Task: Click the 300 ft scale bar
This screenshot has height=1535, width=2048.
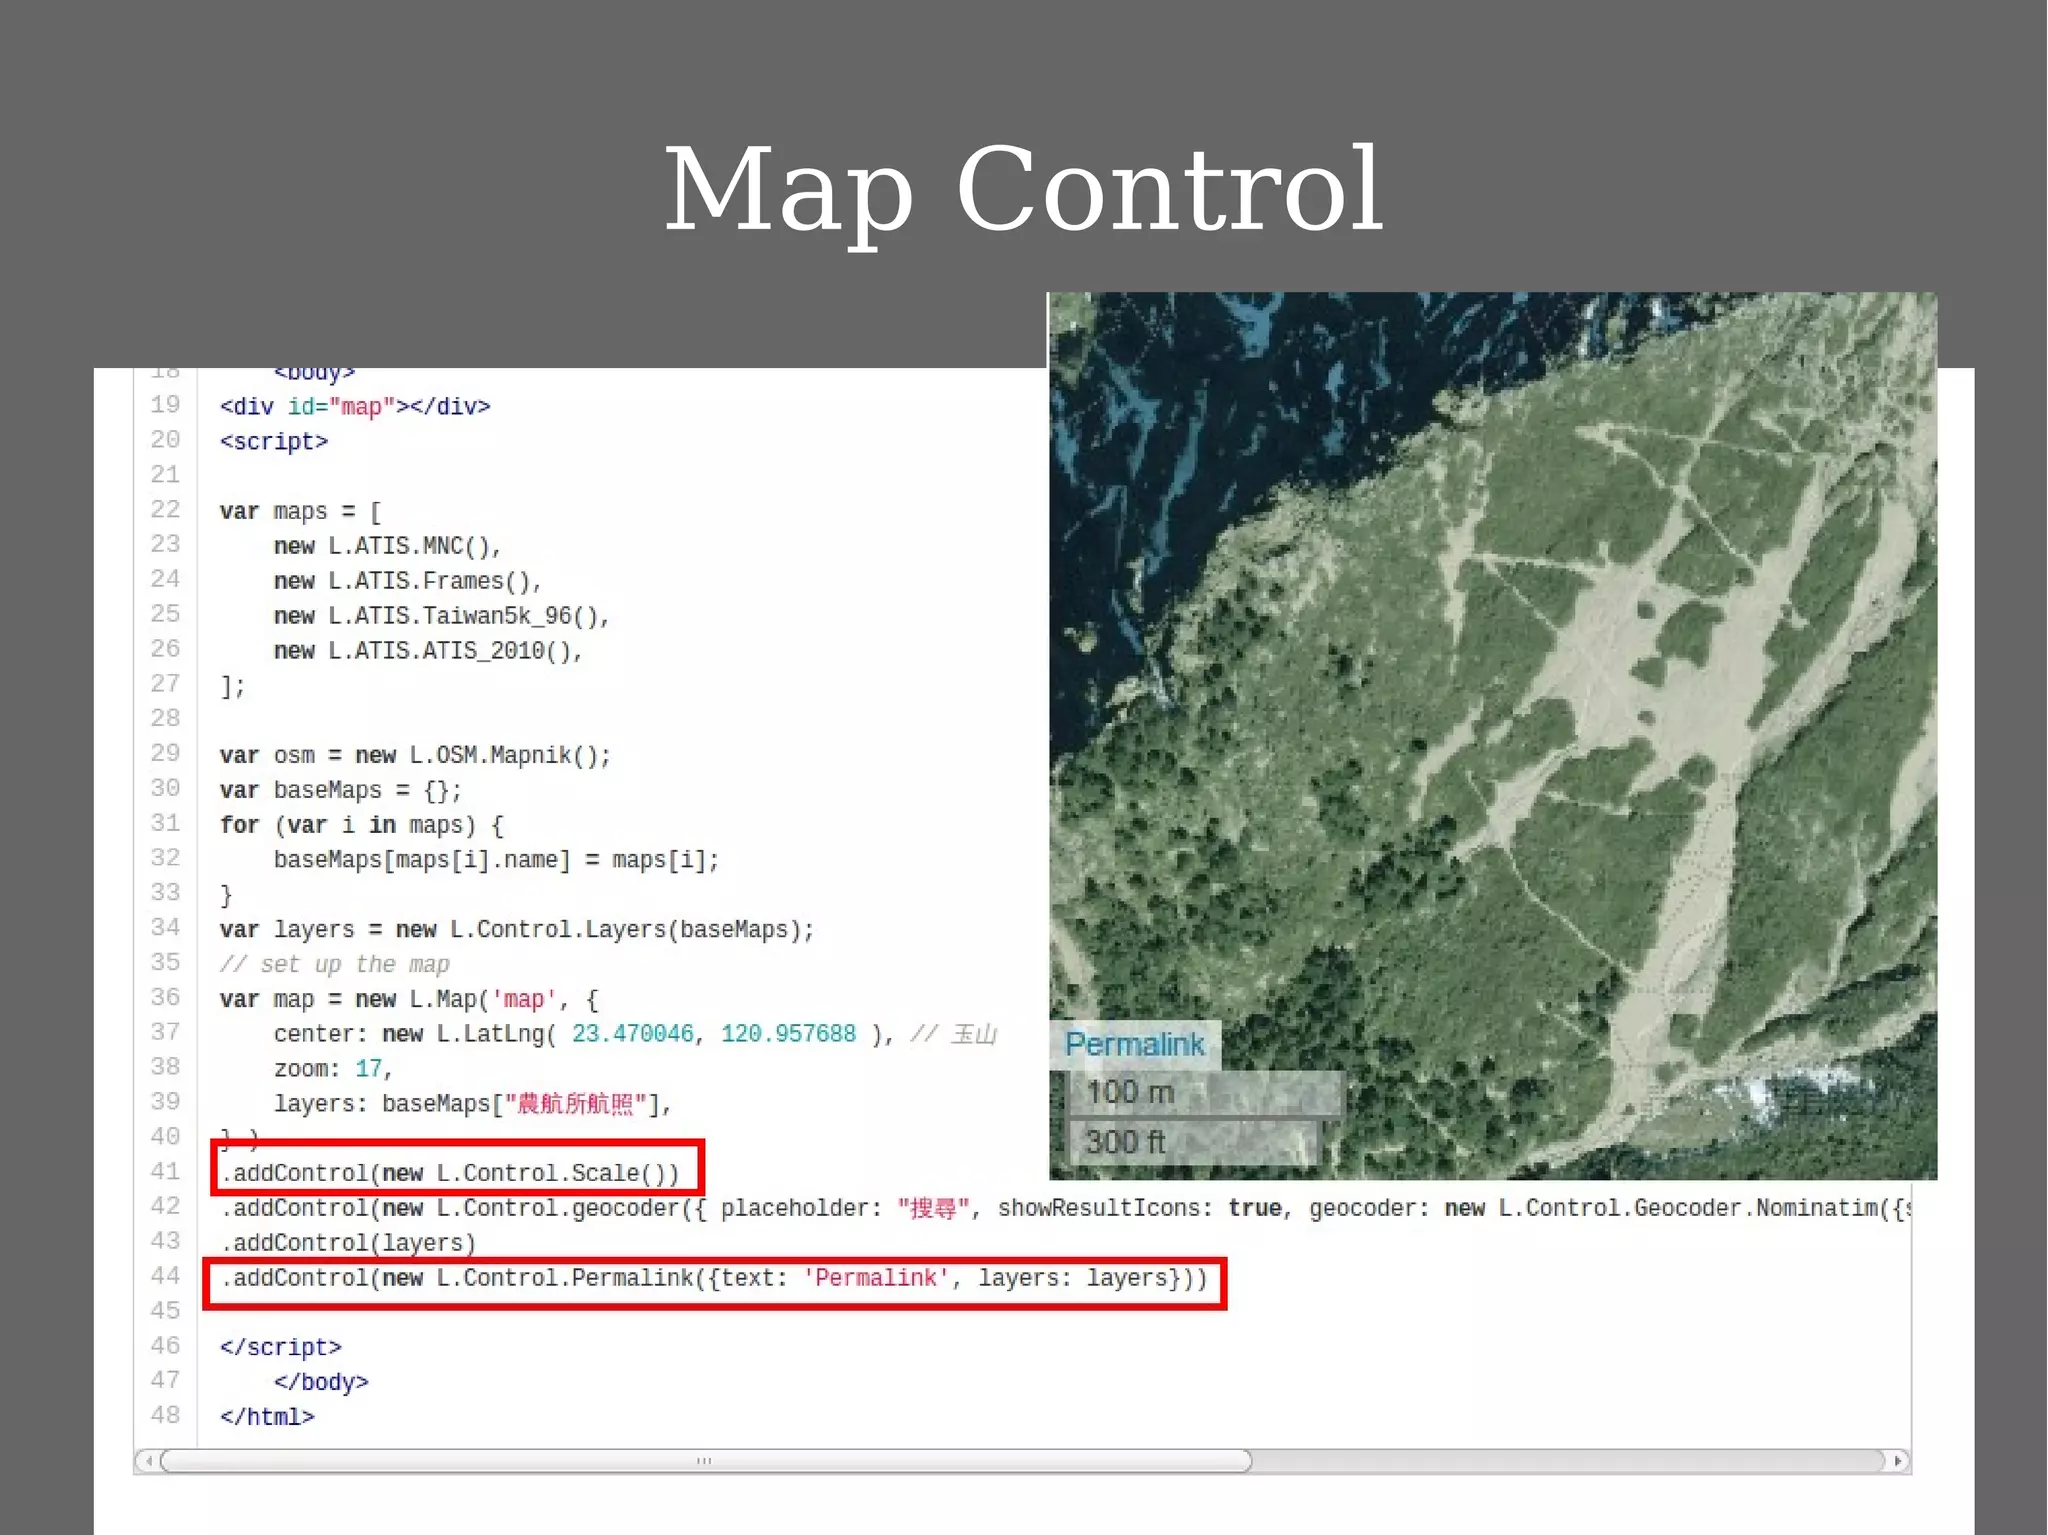Action: pos(1194,1142)
